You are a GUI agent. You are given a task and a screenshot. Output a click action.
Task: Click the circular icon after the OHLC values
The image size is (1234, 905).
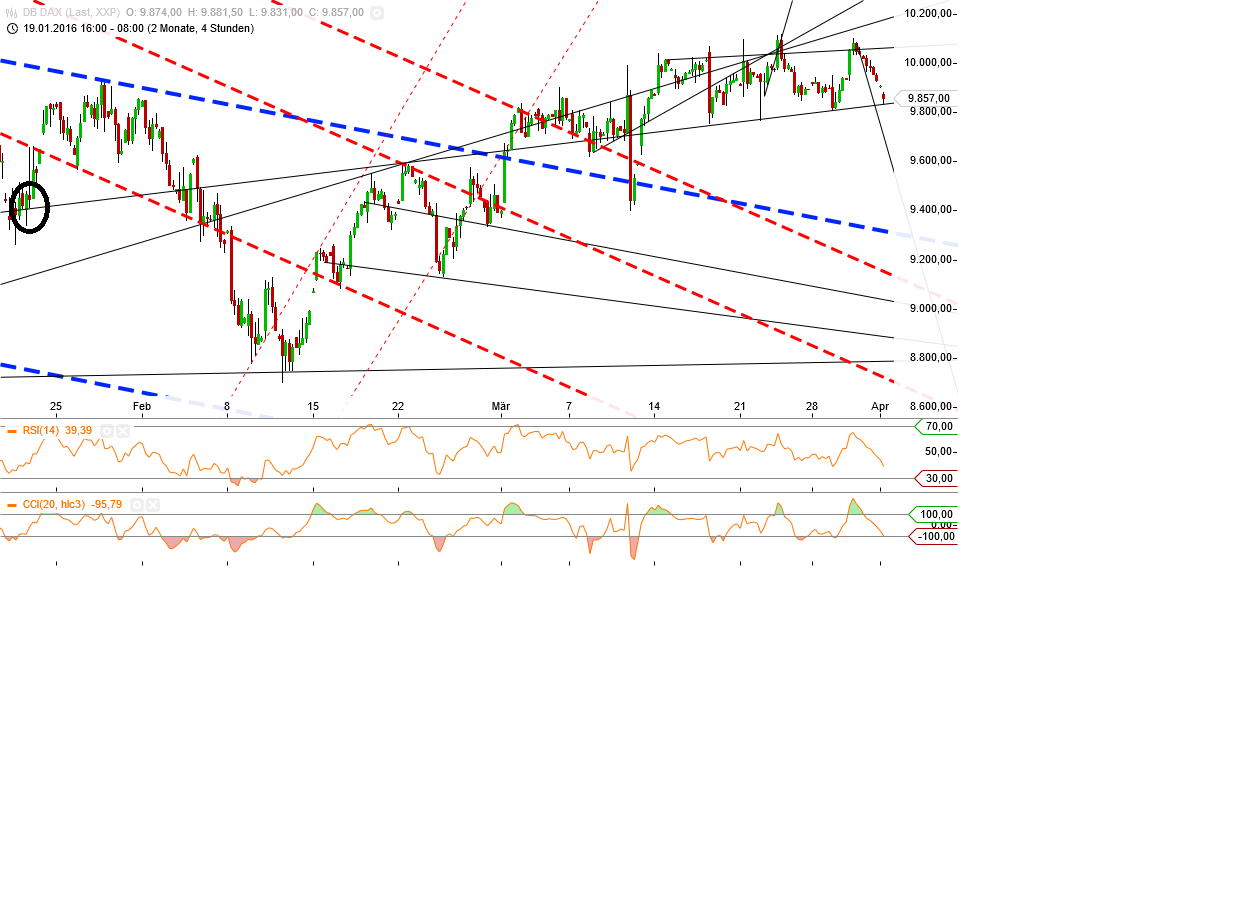(376, 12)
